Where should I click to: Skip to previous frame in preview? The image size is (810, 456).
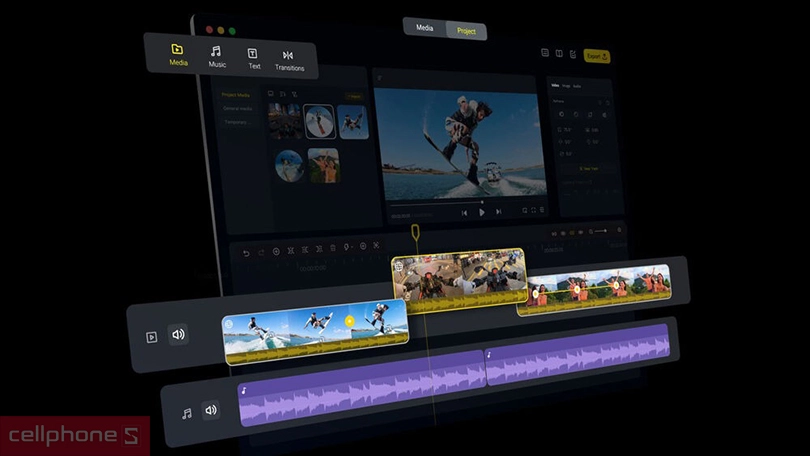point(464,212)
